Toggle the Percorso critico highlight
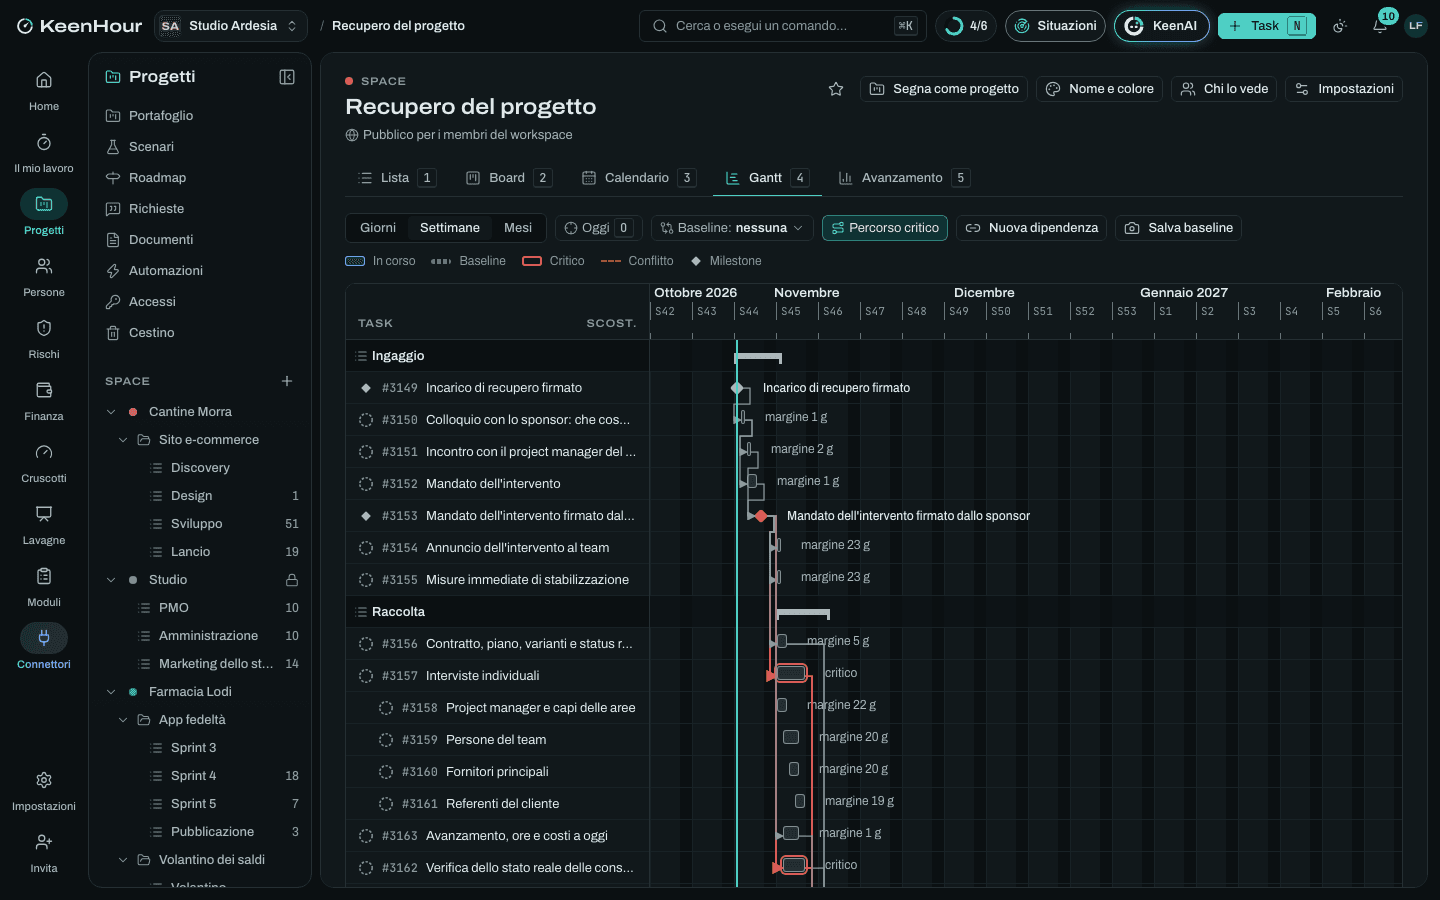Image resolution: width=1440 pixels, height=900 pixels. pos(885,228)
